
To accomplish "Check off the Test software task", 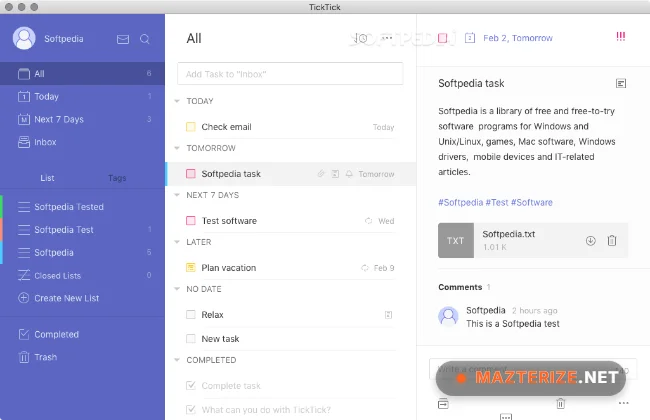I will [191, 221].
